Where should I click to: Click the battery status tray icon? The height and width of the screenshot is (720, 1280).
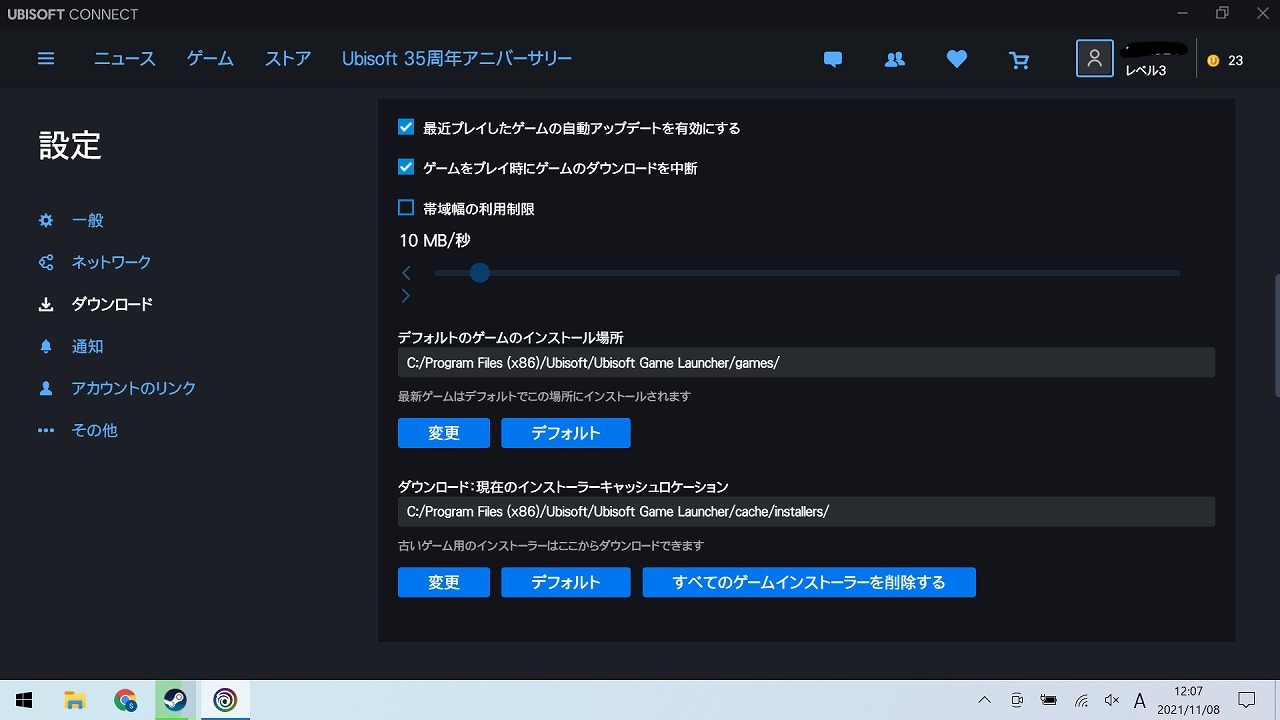[x=1049, y=700]
